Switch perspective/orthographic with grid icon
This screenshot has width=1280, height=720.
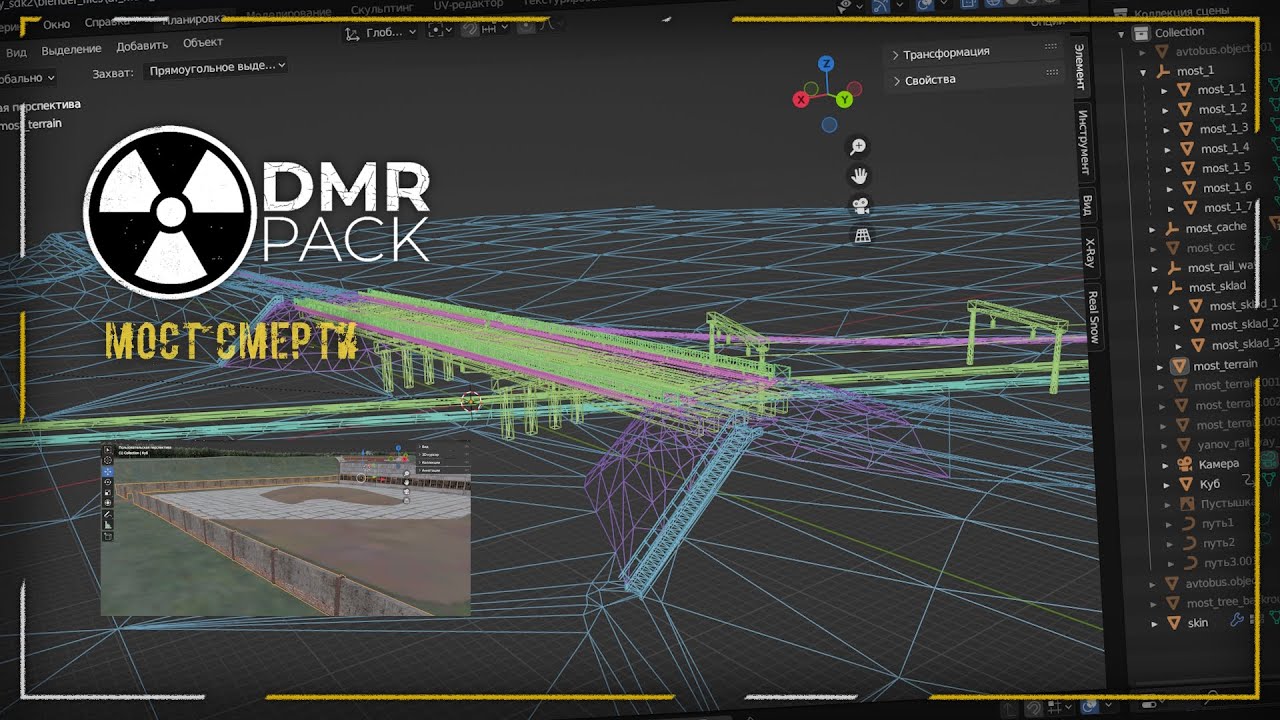click(x=861, y=236)
